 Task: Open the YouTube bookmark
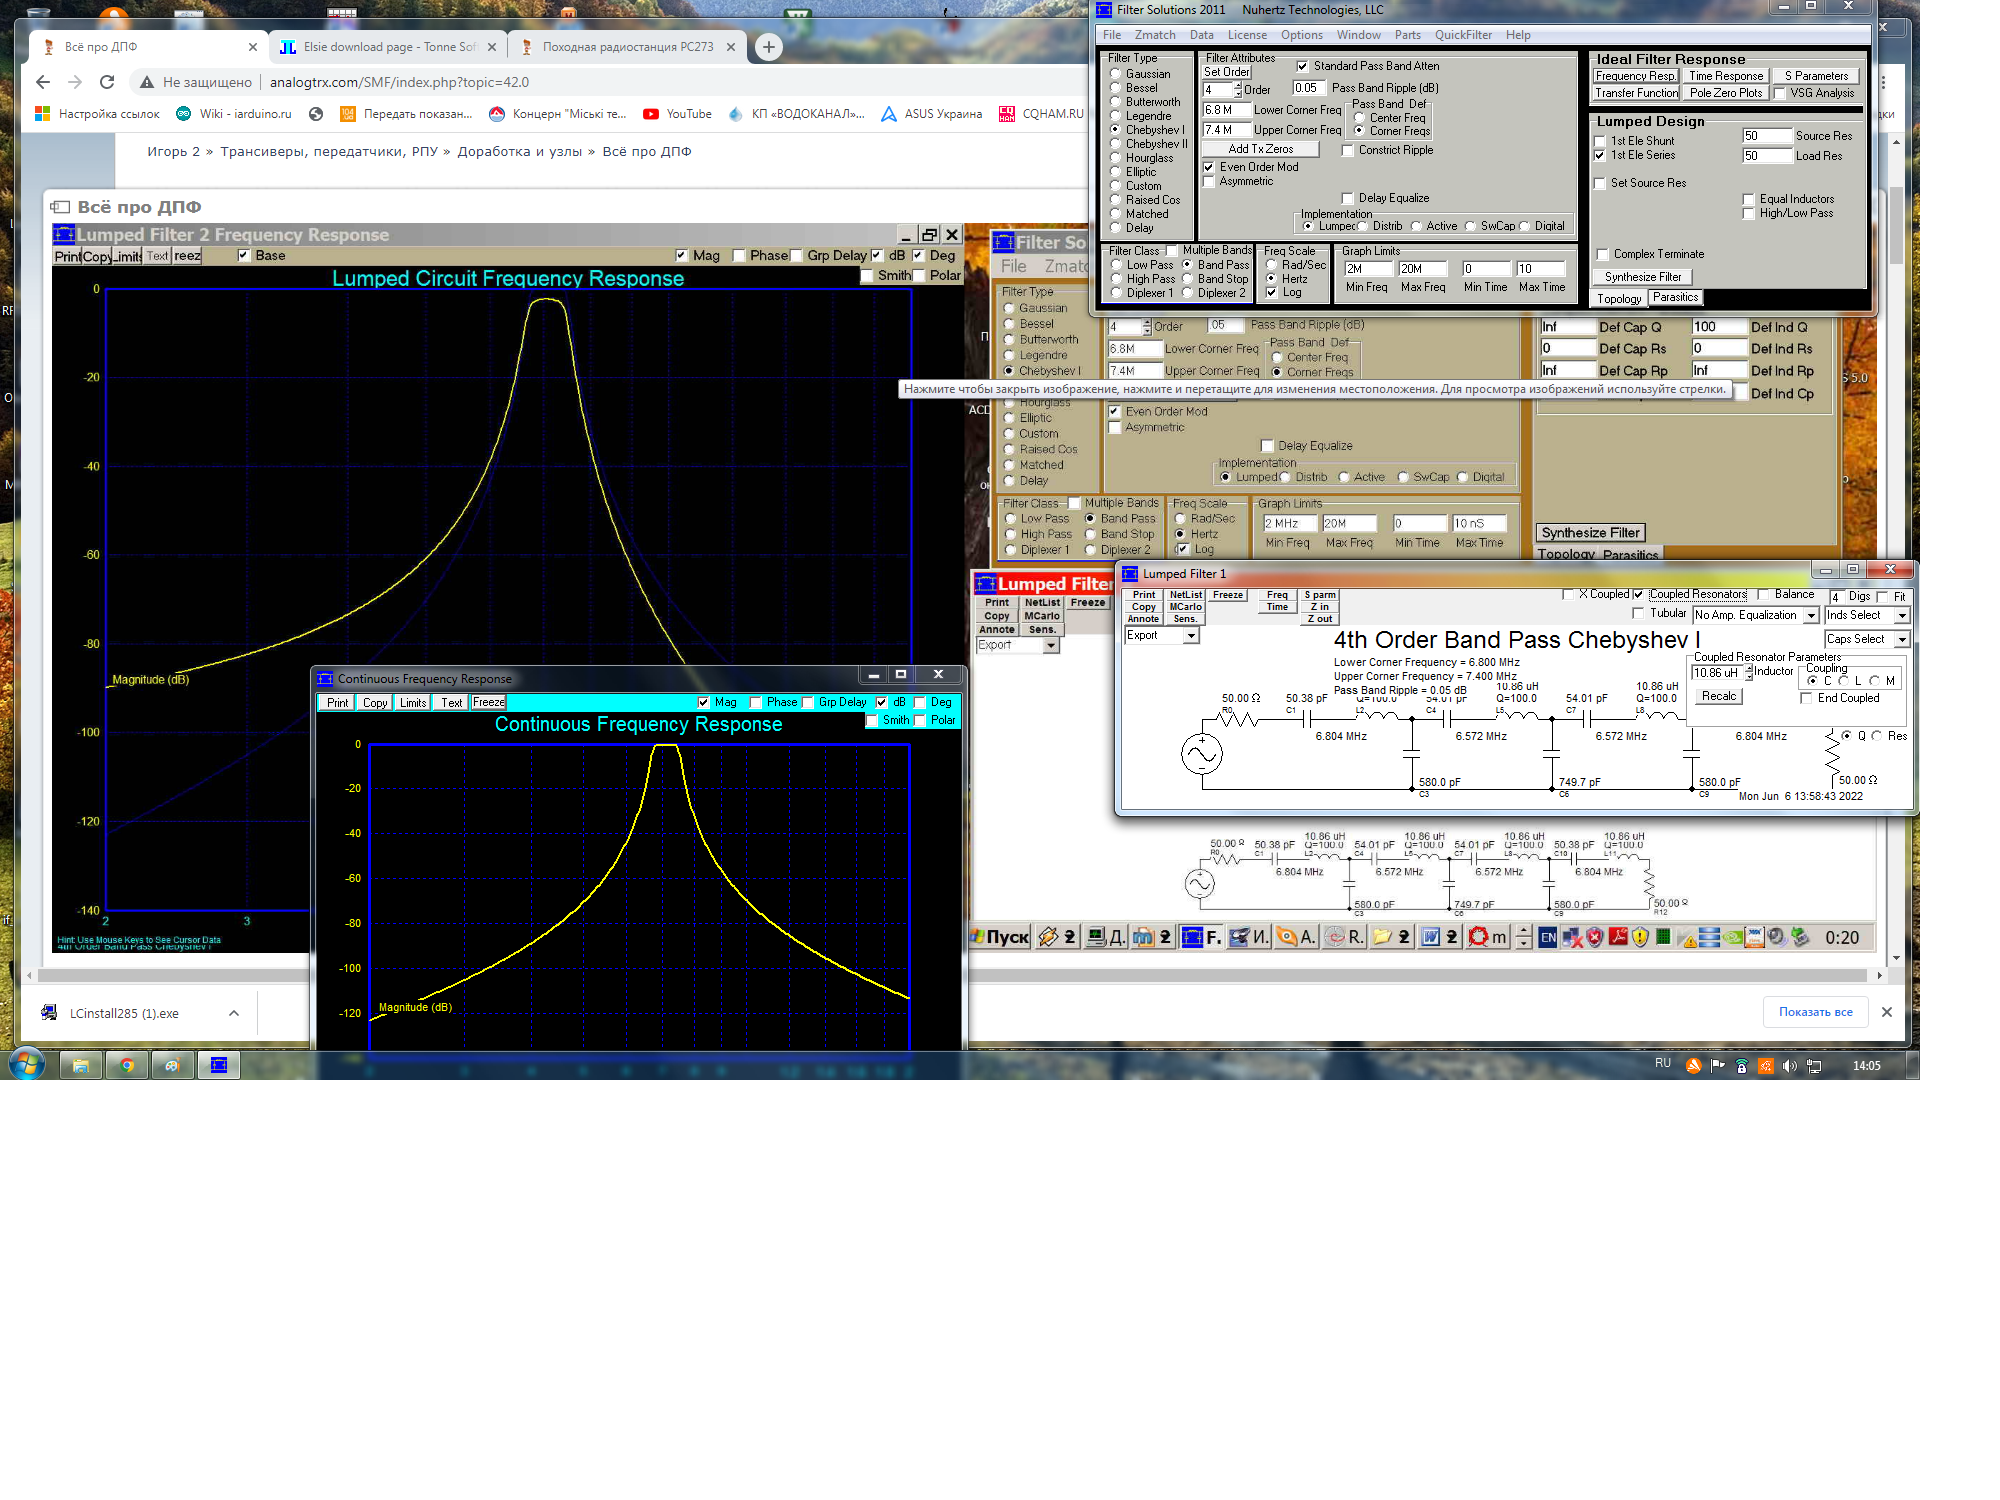tap(677, 114)
